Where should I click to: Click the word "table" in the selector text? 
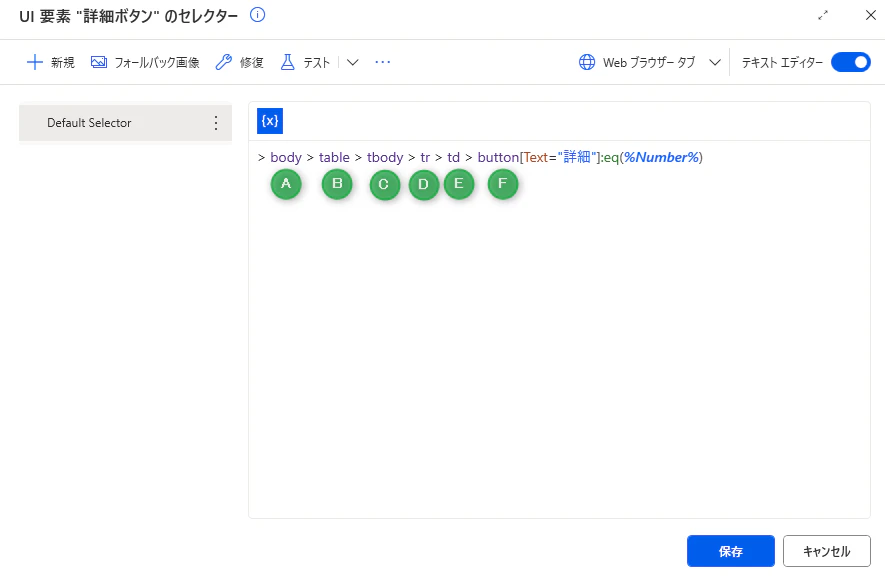coord(334,157)
